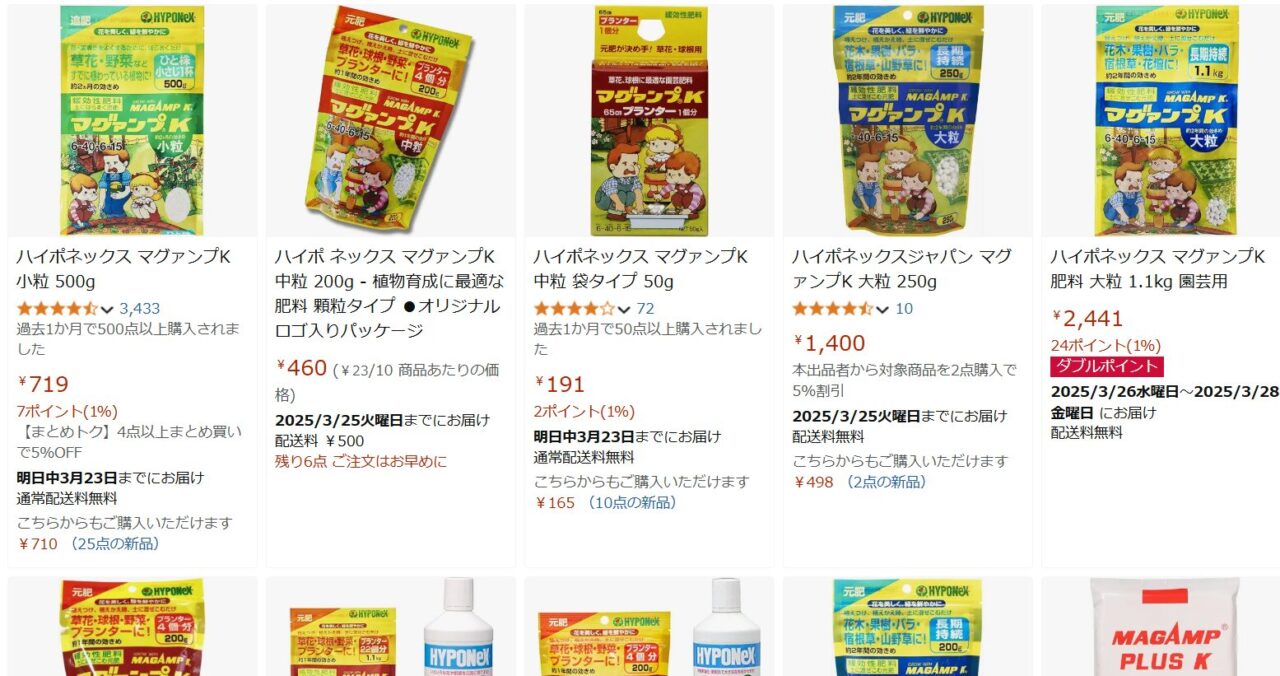Open title ハイポネックス マグァンプK 肥料 大粒 1.1kg 園芸用

(1158, 269)
